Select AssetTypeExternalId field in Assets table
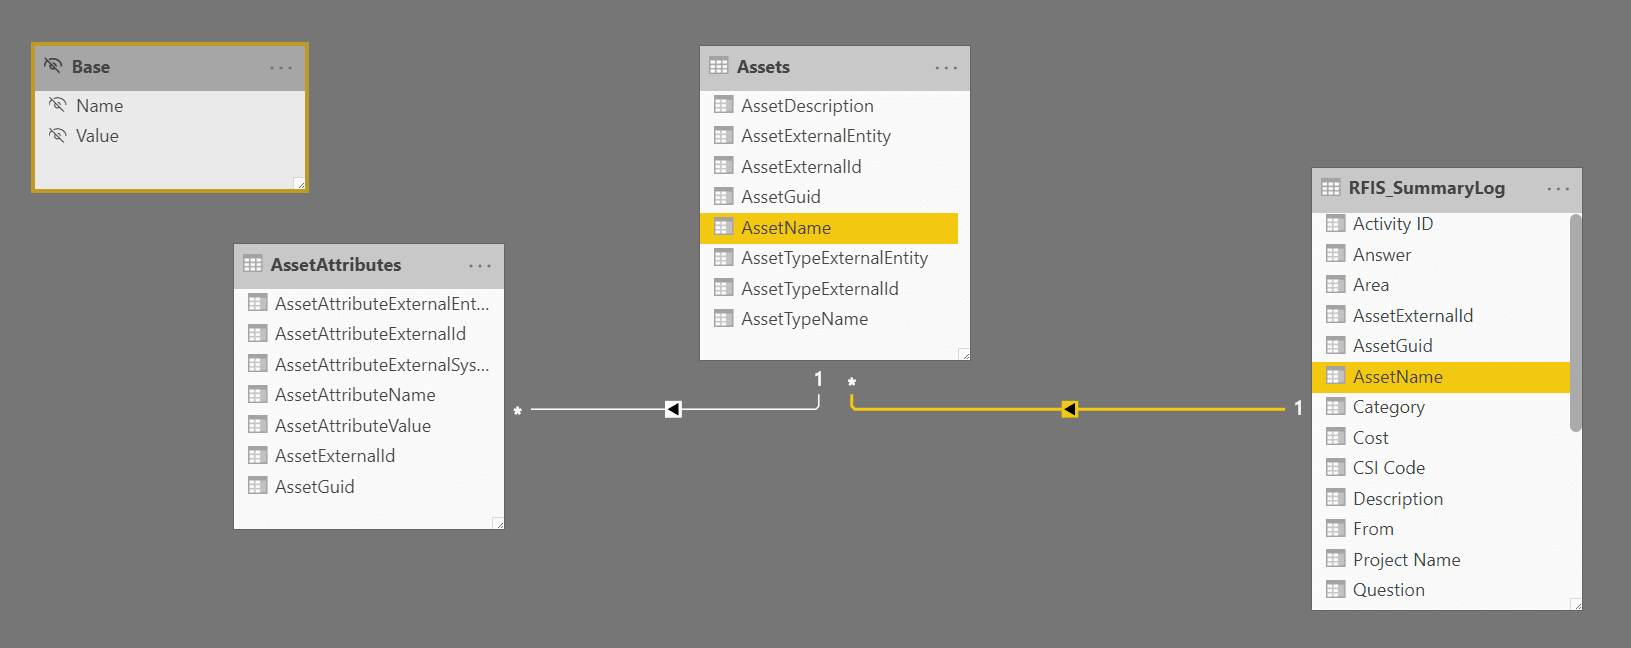This screenshot has height=648, width=1631. tap(829, 288)
